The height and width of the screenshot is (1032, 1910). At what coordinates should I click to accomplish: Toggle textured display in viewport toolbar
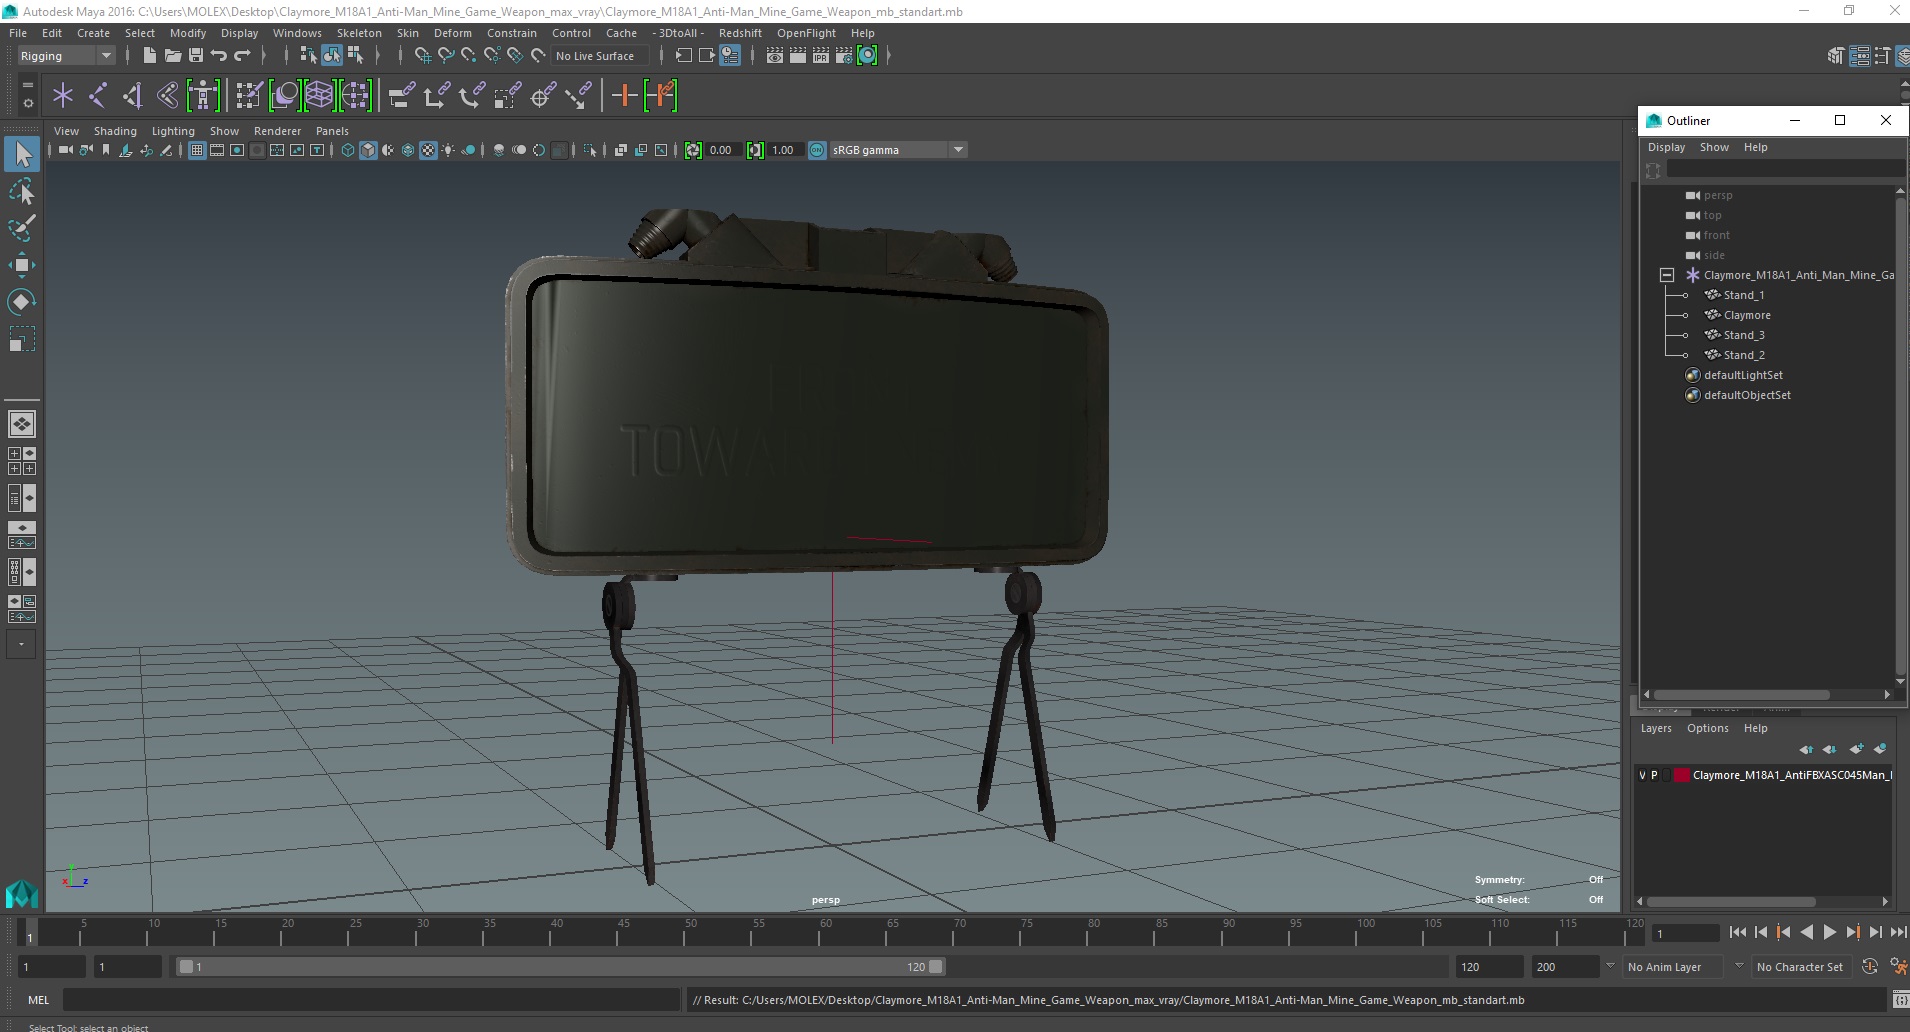[x=428, y=150]
